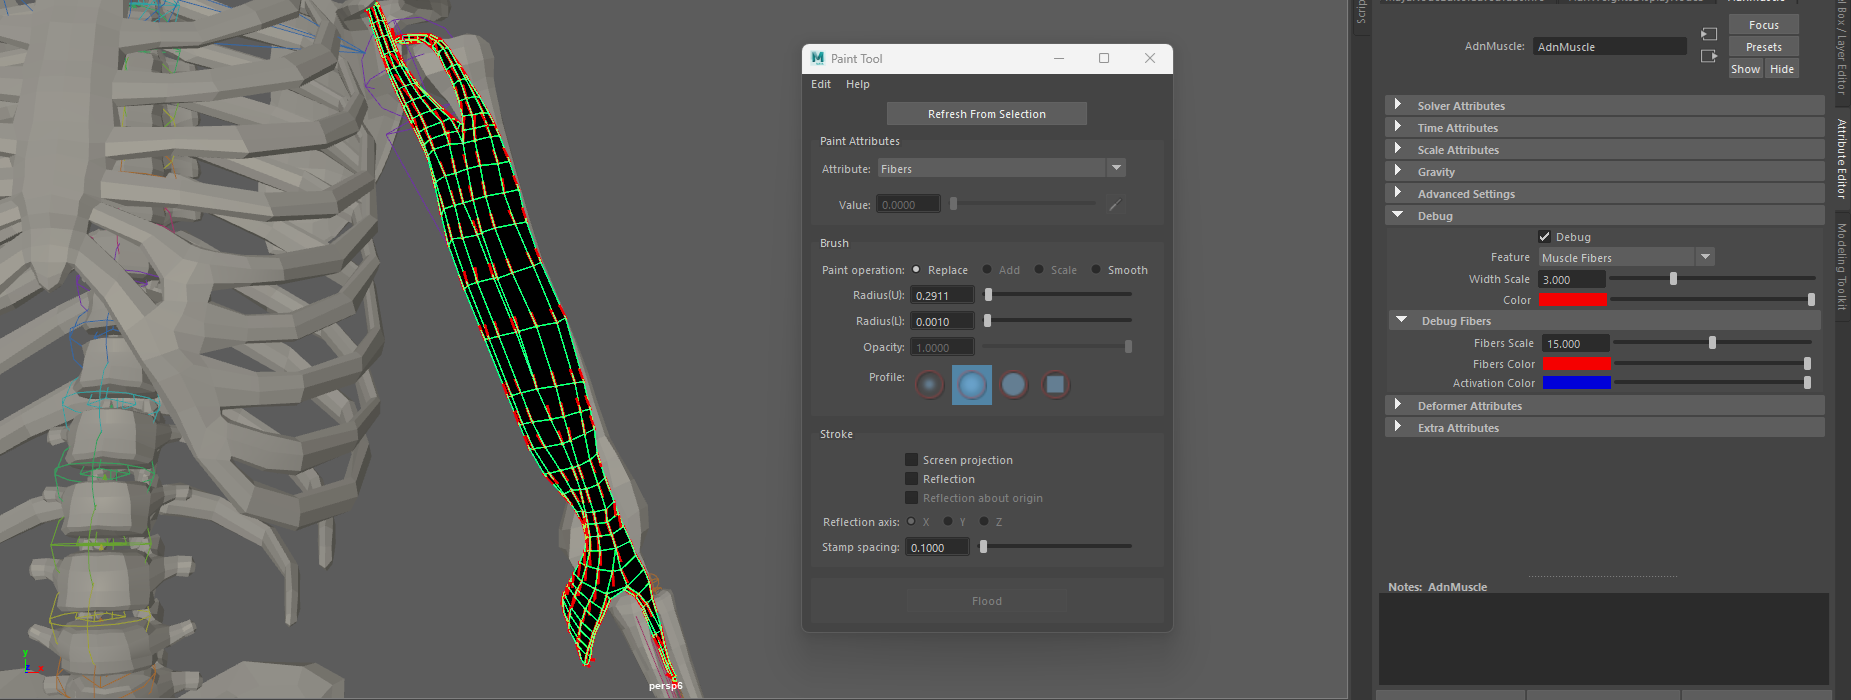
Task: Click the blue Activation Color swatch
Action: (1576, 383)
